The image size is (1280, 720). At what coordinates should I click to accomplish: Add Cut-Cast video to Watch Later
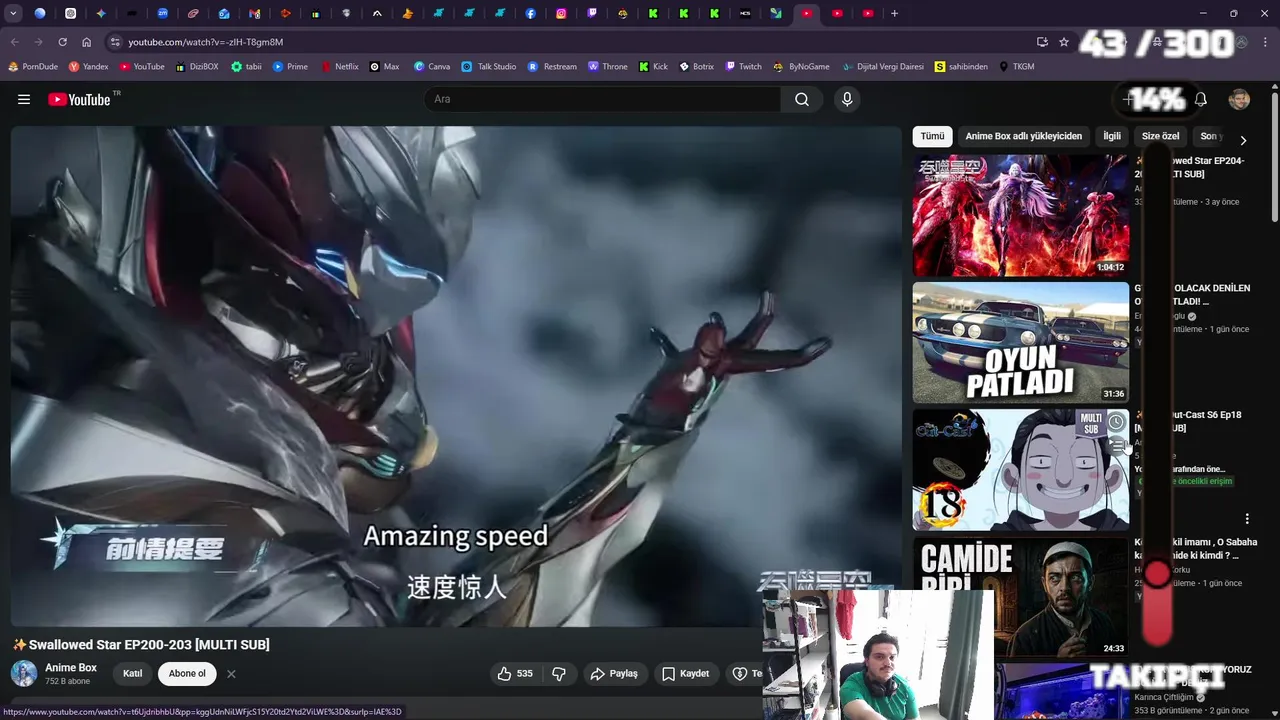[1116, 422]
